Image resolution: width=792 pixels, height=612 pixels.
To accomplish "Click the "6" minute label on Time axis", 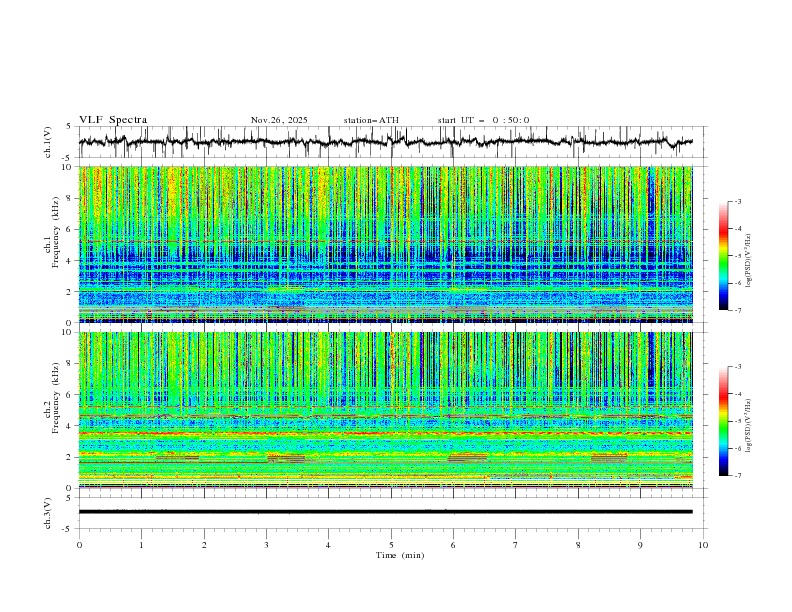I will click(454, 545).
